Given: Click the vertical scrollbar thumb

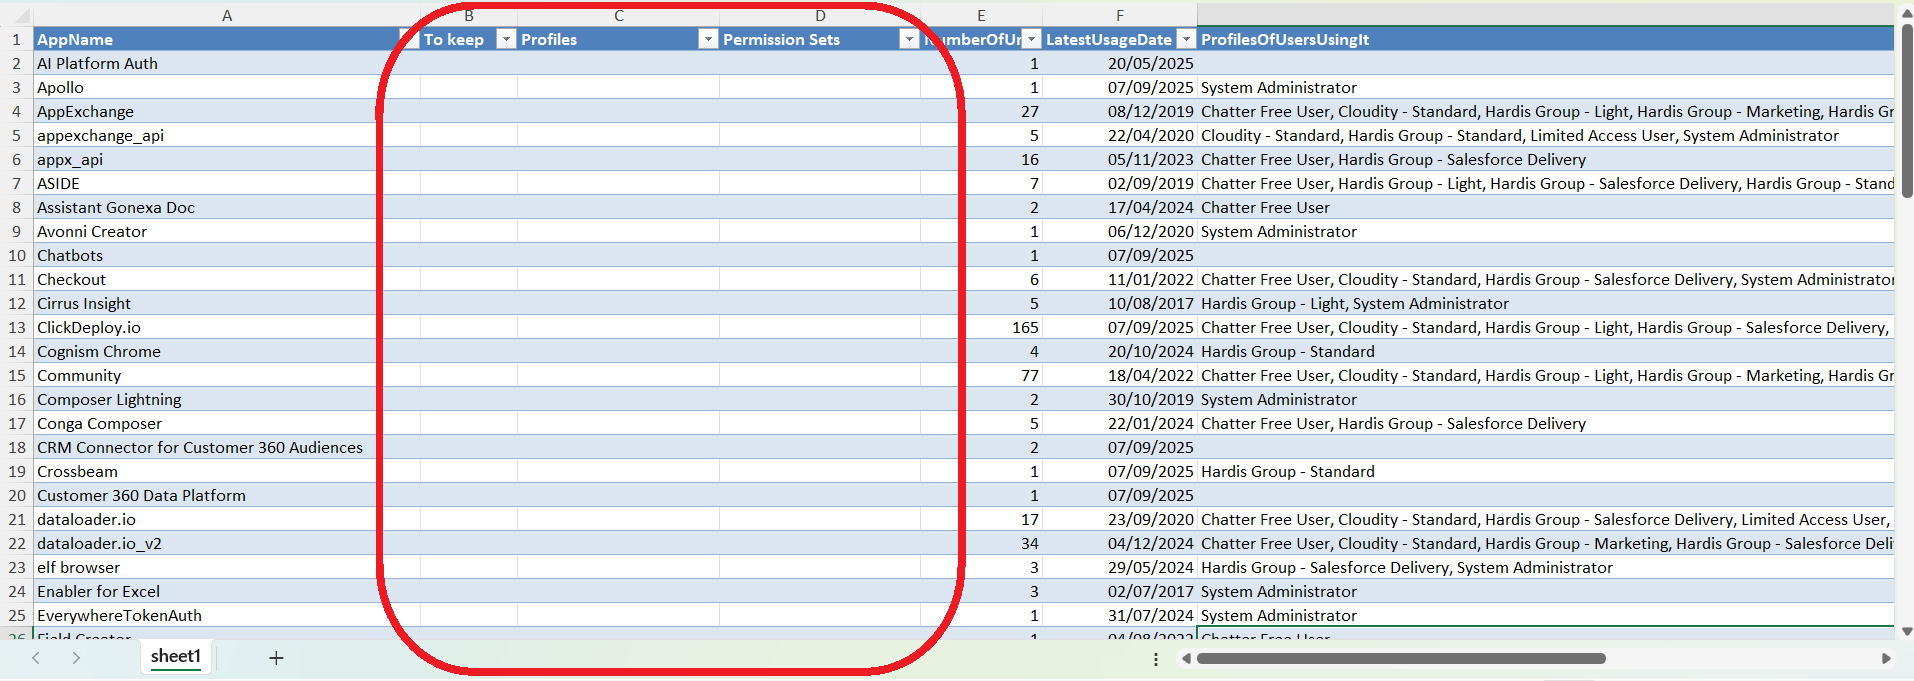Looking at the screenshot, I should pyautogui.click(x=1906, y=110).
